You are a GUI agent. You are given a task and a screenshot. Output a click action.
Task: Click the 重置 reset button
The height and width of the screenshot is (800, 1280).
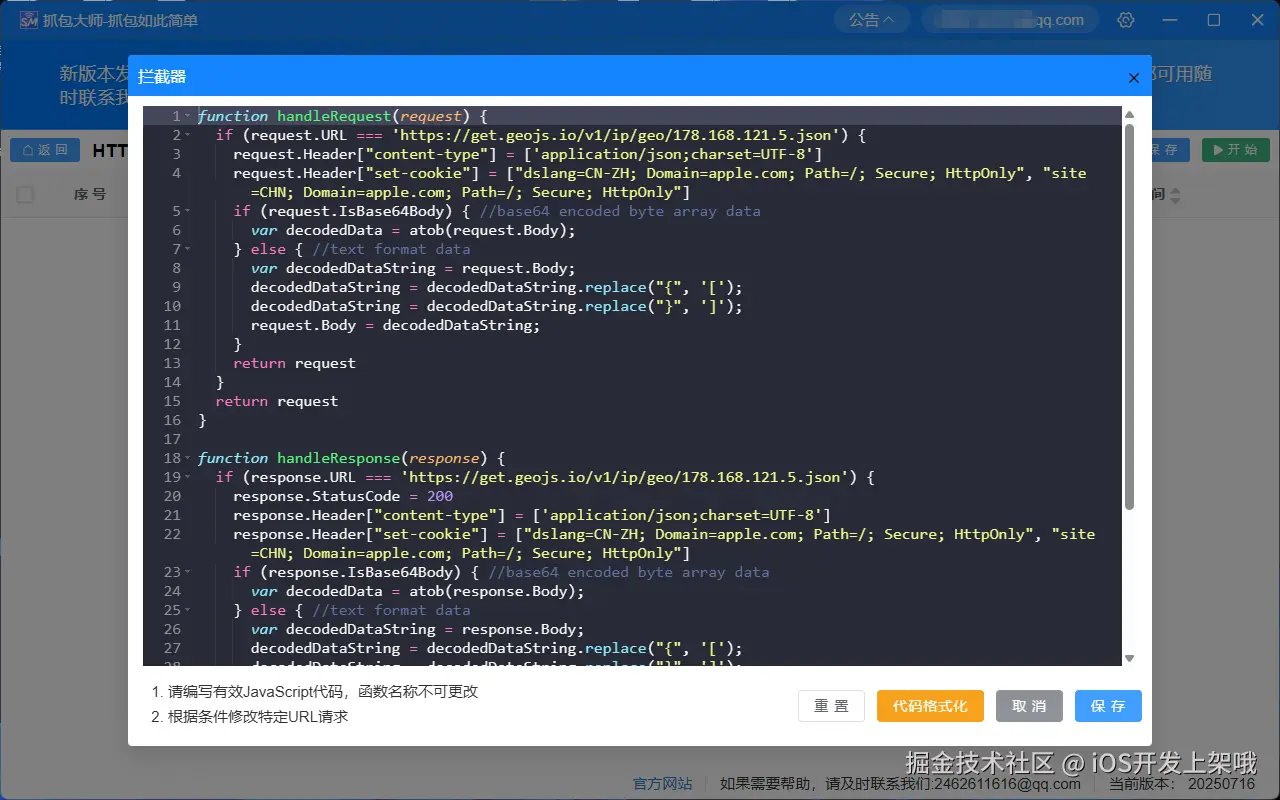click(831, 706)
